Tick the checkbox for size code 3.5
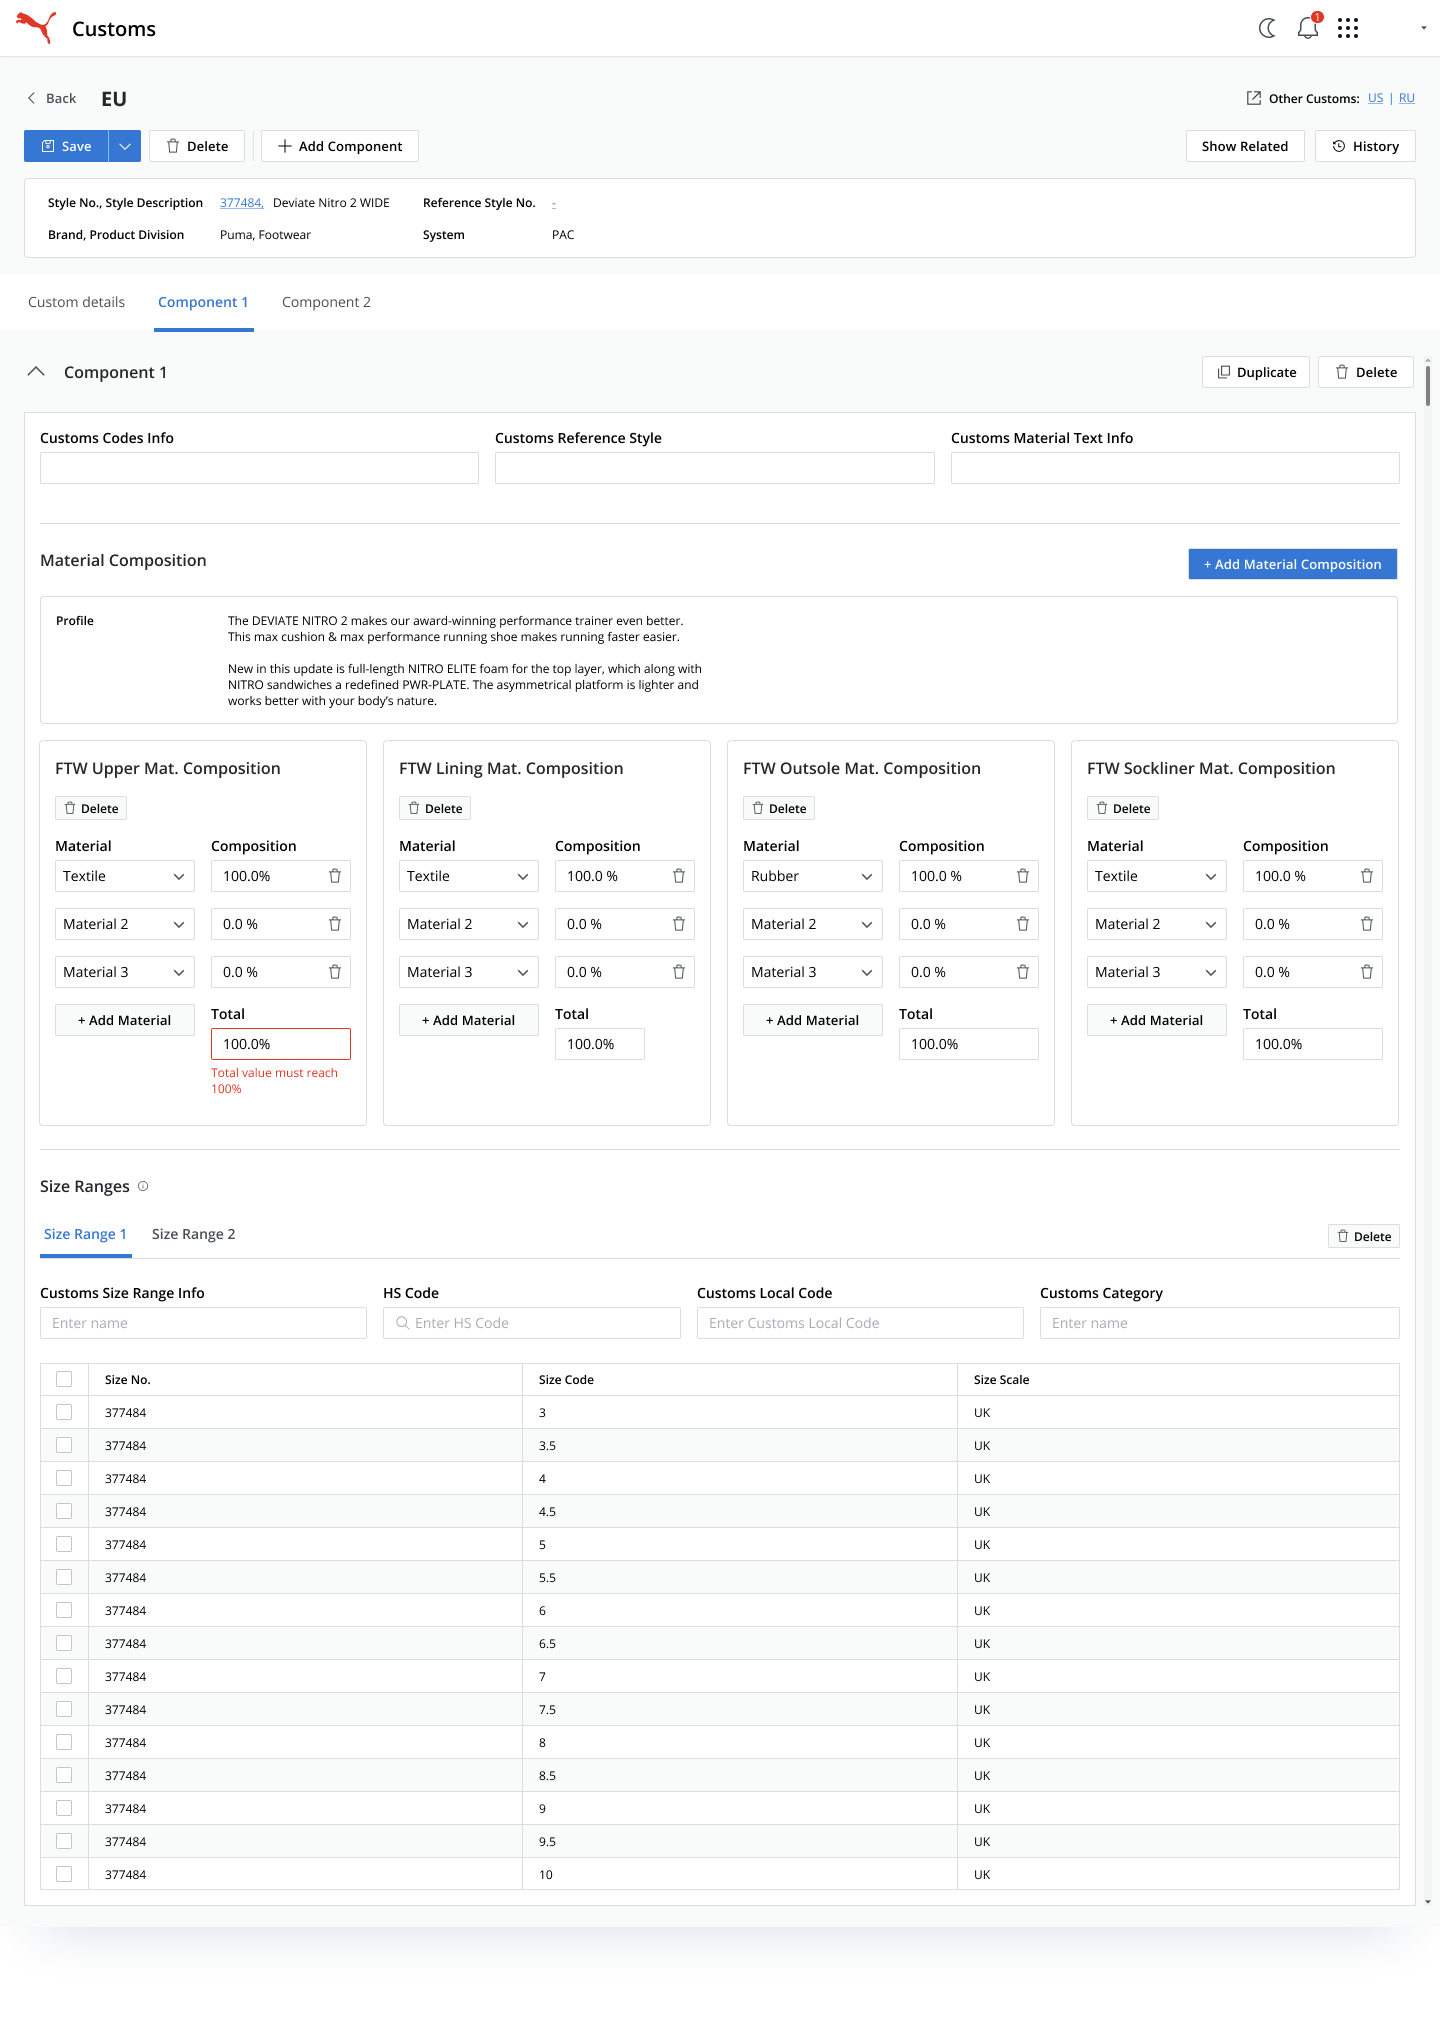The width and height of the screenshot is (1440, 2037). pyautogui.click(x=64, y=1445)
